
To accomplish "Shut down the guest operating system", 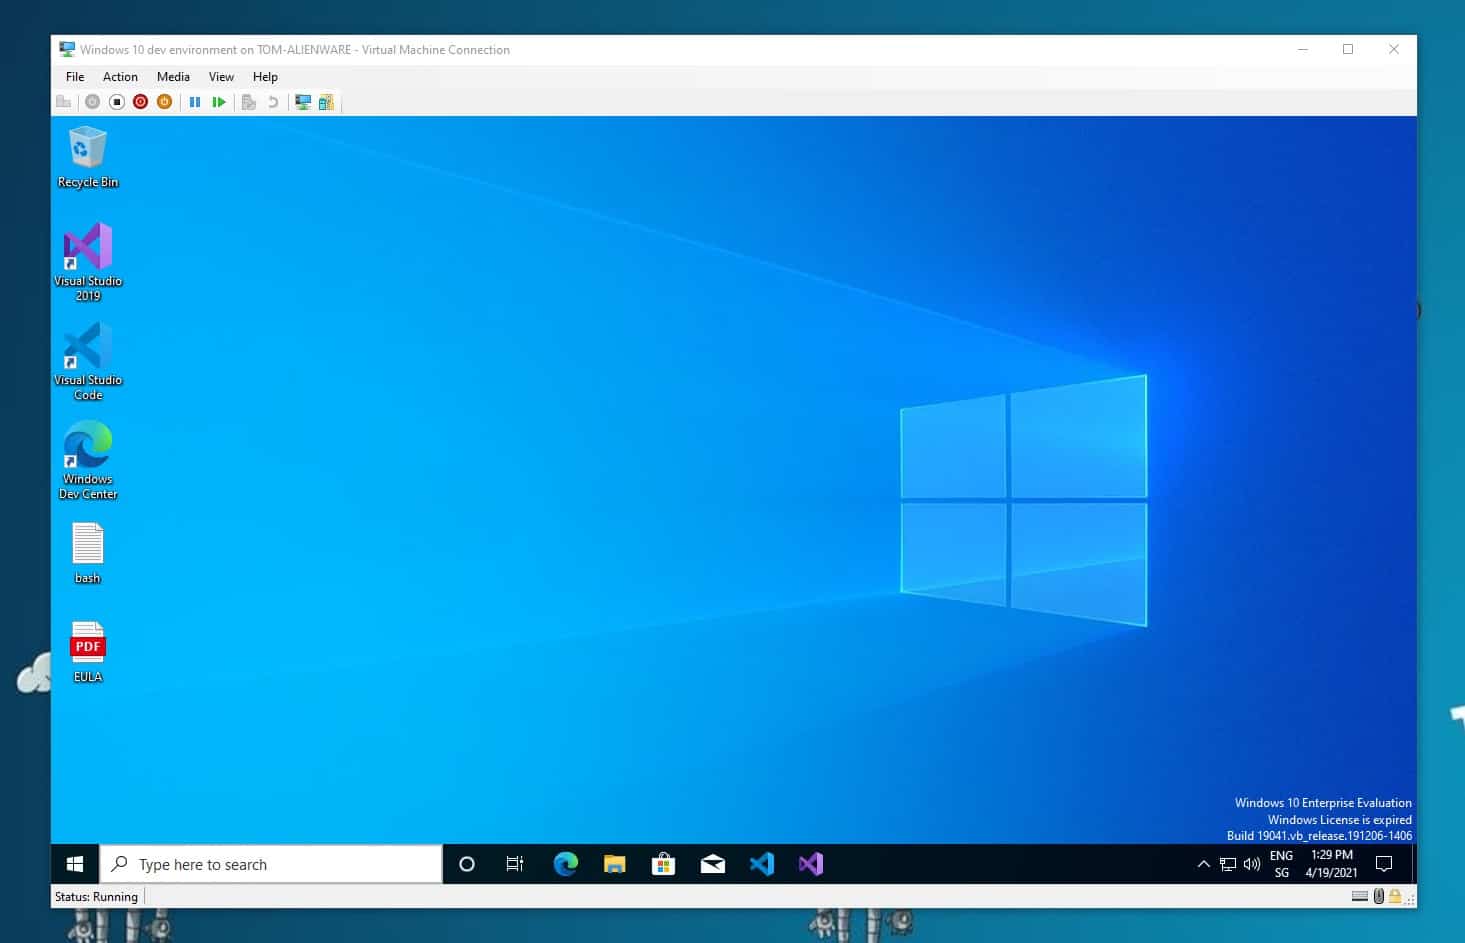I will click(140, 101).
